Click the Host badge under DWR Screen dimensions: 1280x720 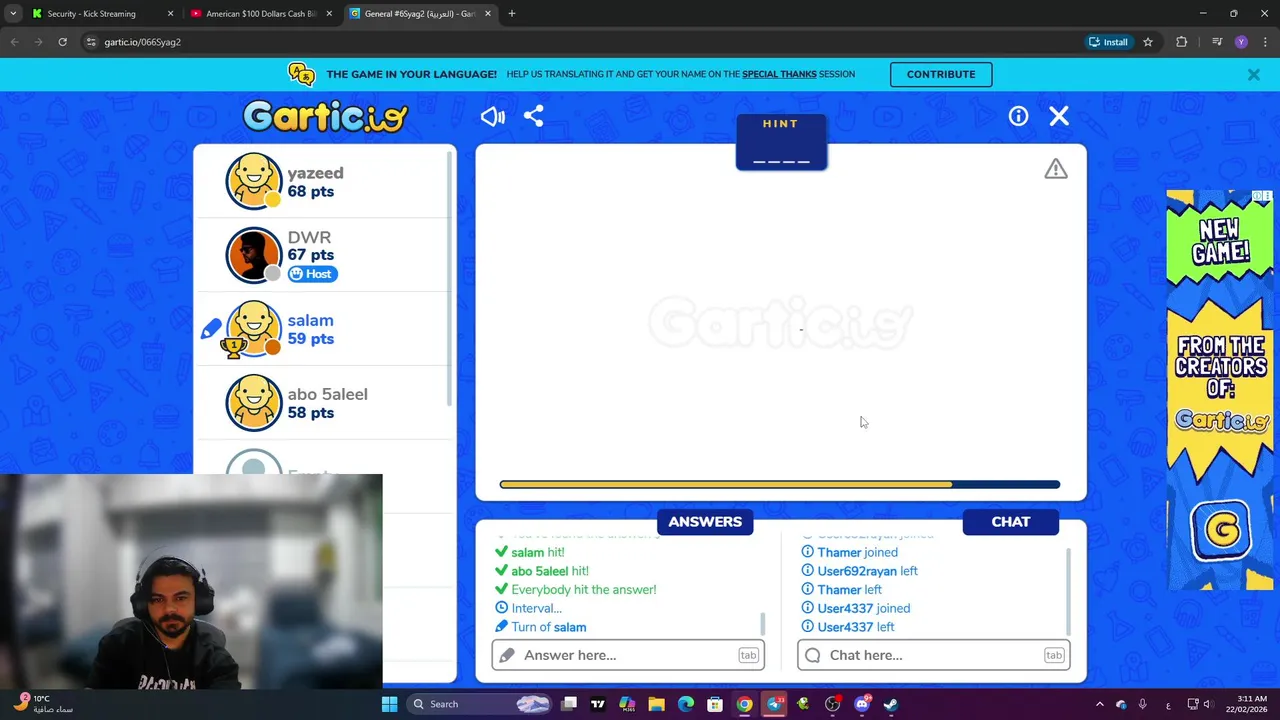(312, 274)
